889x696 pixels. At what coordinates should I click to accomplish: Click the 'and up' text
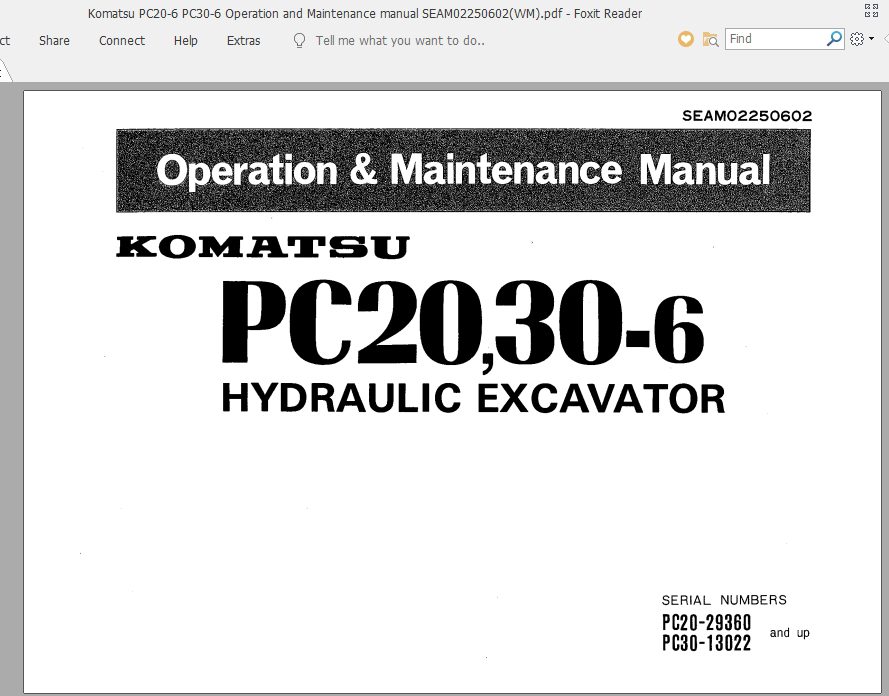(x=789, y=633)
